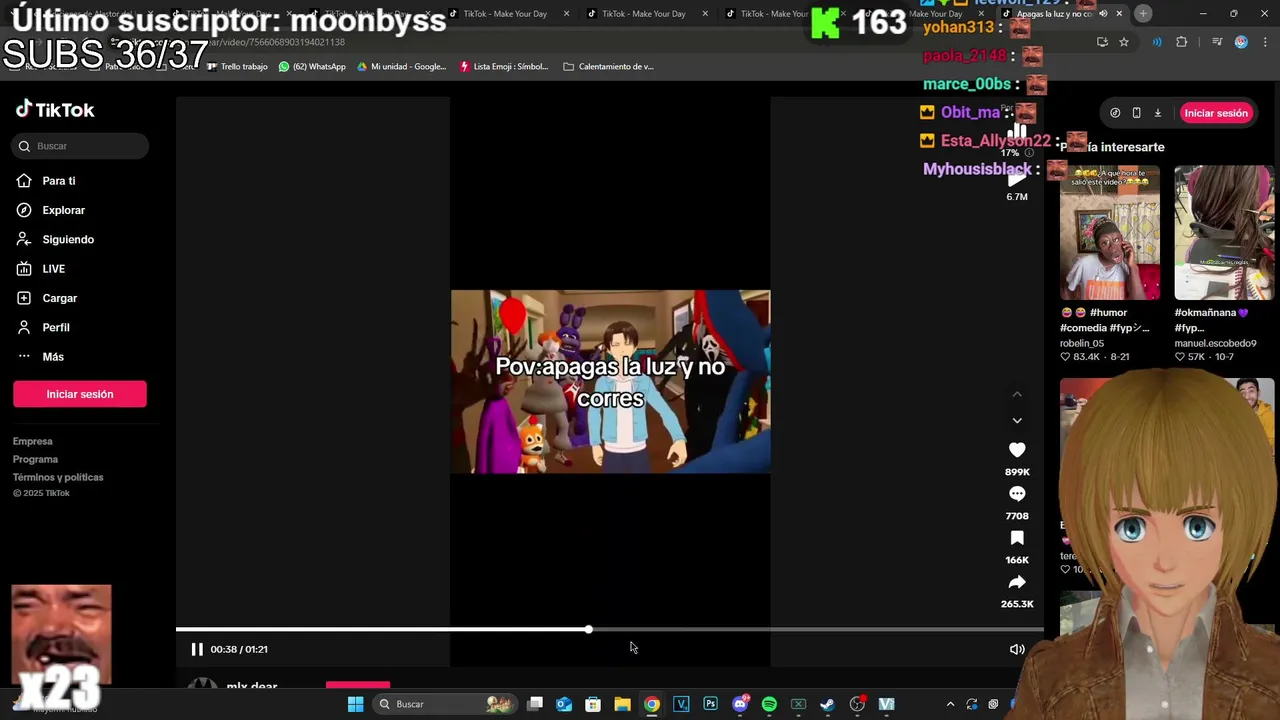Open File Explorer from the taskbar

point(622,704)
